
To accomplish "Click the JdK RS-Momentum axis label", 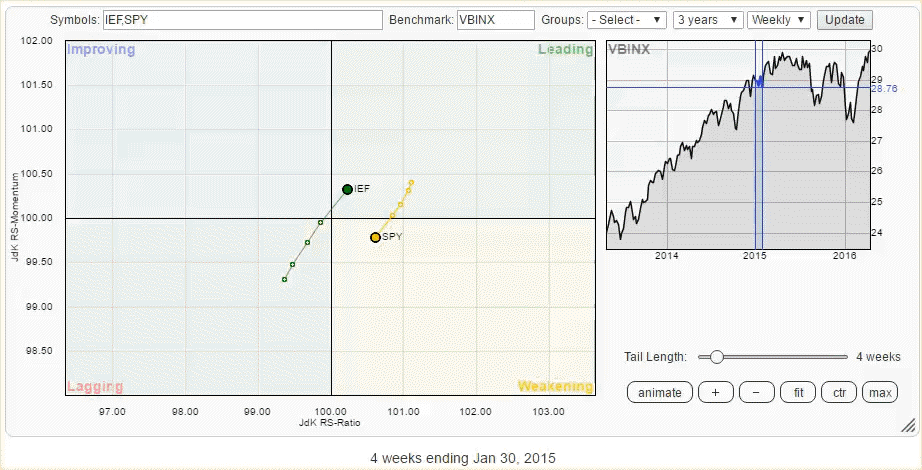I will tap(16, 217).
